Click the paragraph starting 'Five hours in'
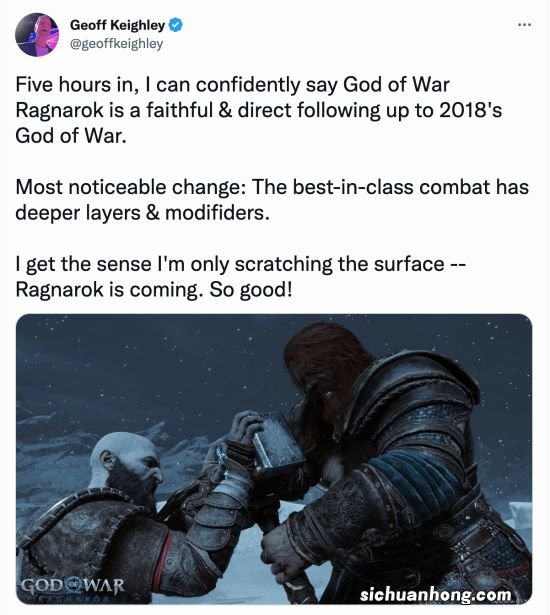Viewport: 550px width, 615px height. [x=259, y=110]
